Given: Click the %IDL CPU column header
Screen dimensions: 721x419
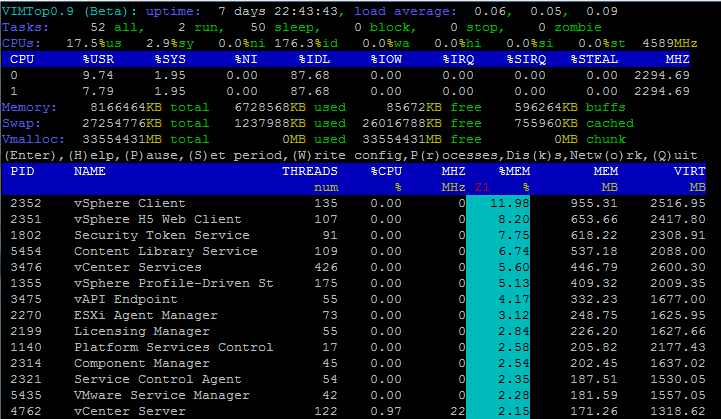Looking at the screenshot, I should (314, 59).
